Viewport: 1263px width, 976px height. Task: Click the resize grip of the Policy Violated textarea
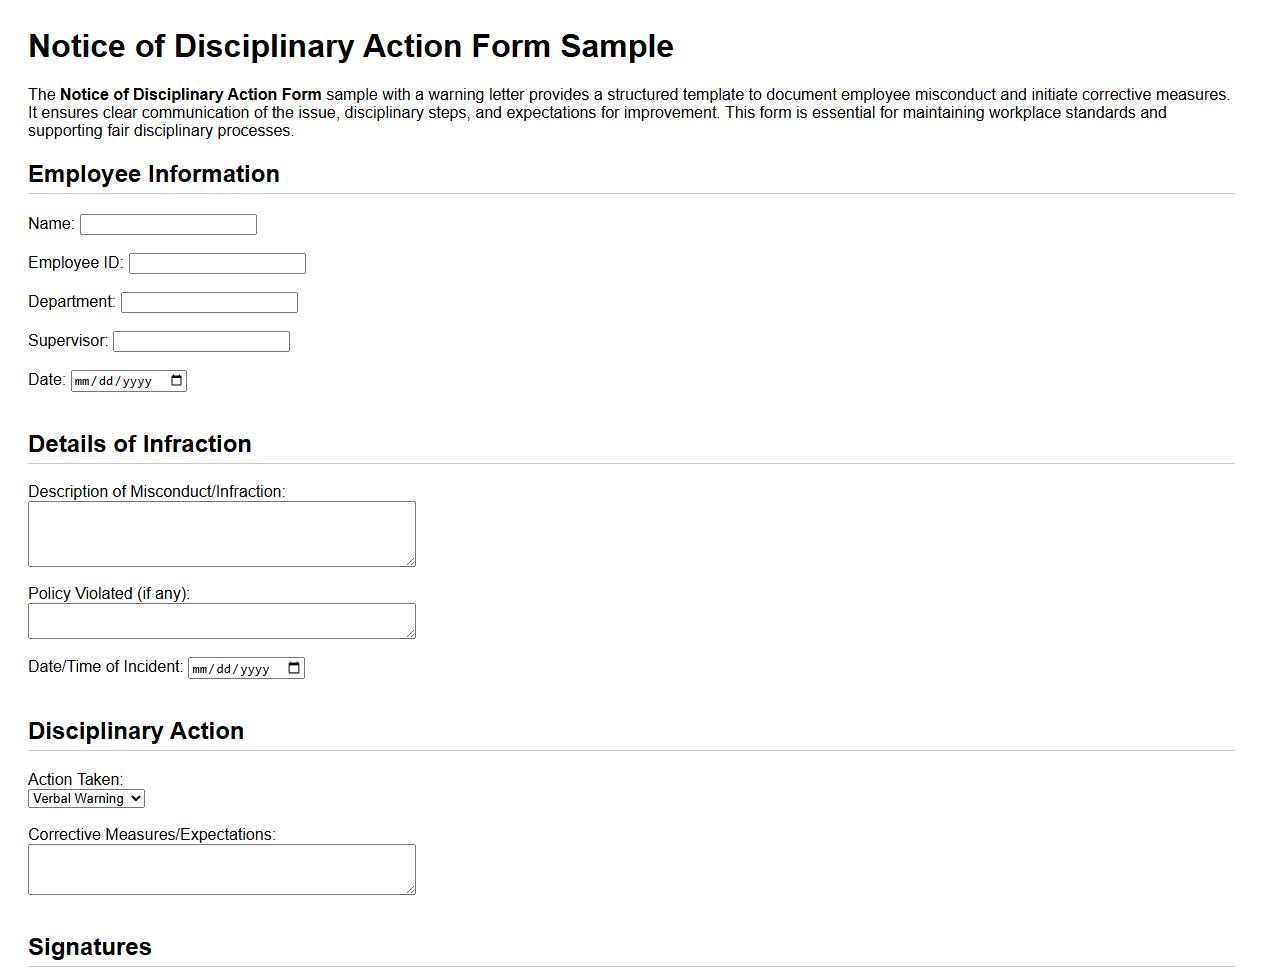pyautogui.click(x=411, y=633)
